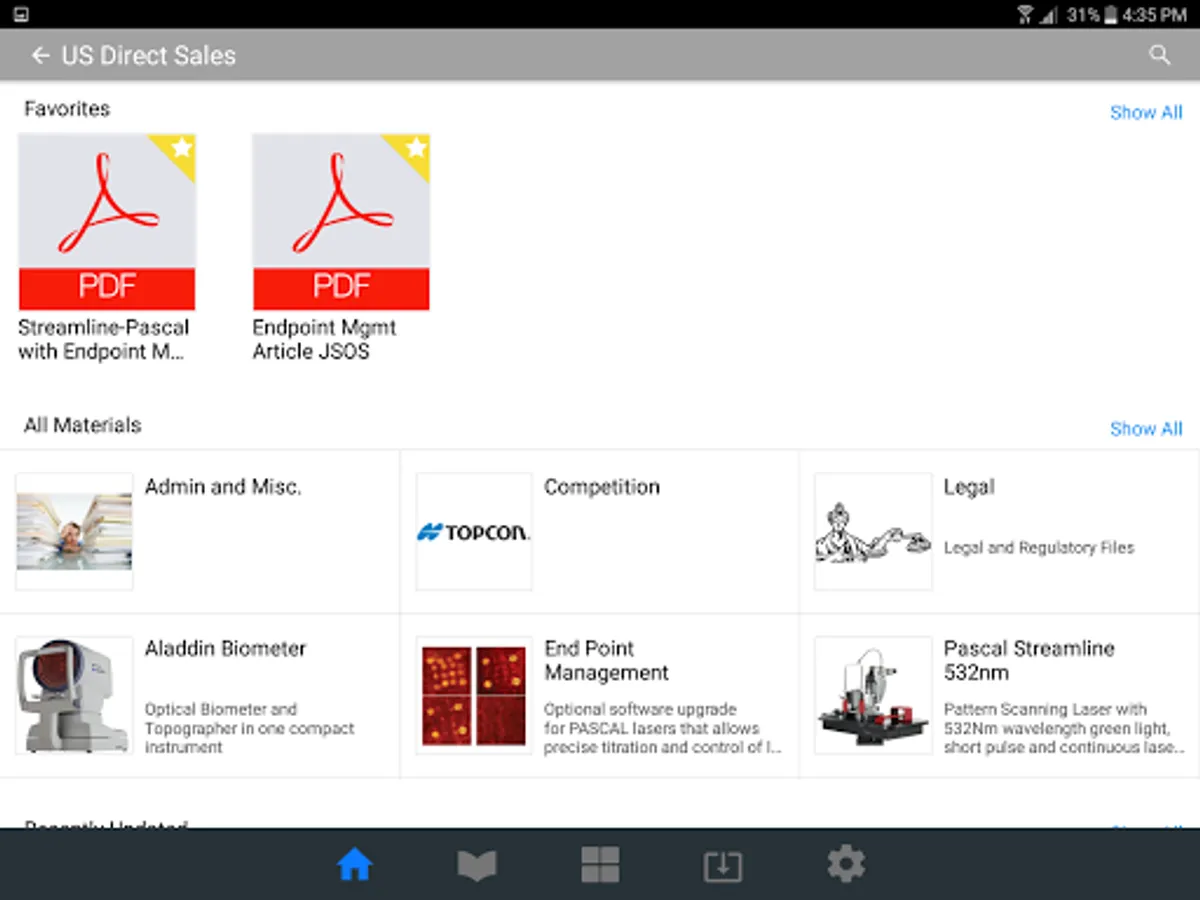1200x900 pixels.
Task: Open Aladdin Biometer title
Action: pyautogui.click(x=225, y=648)
